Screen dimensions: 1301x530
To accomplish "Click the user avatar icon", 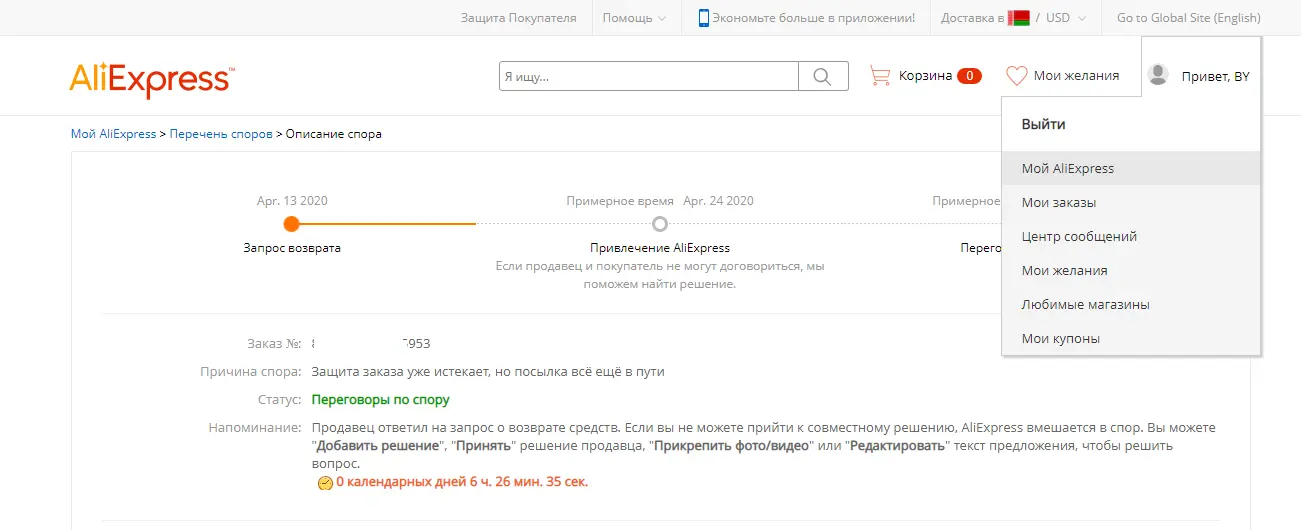I will point(1158,75).
